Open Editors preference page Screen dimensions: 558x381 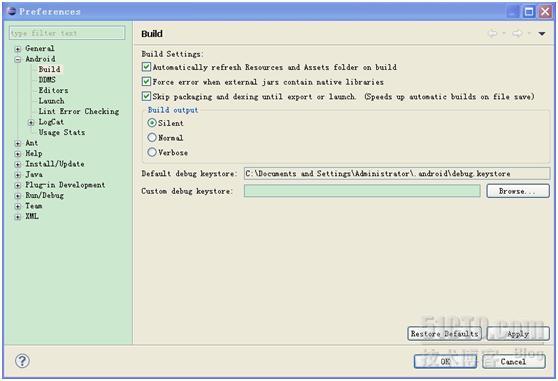point(53,90)
